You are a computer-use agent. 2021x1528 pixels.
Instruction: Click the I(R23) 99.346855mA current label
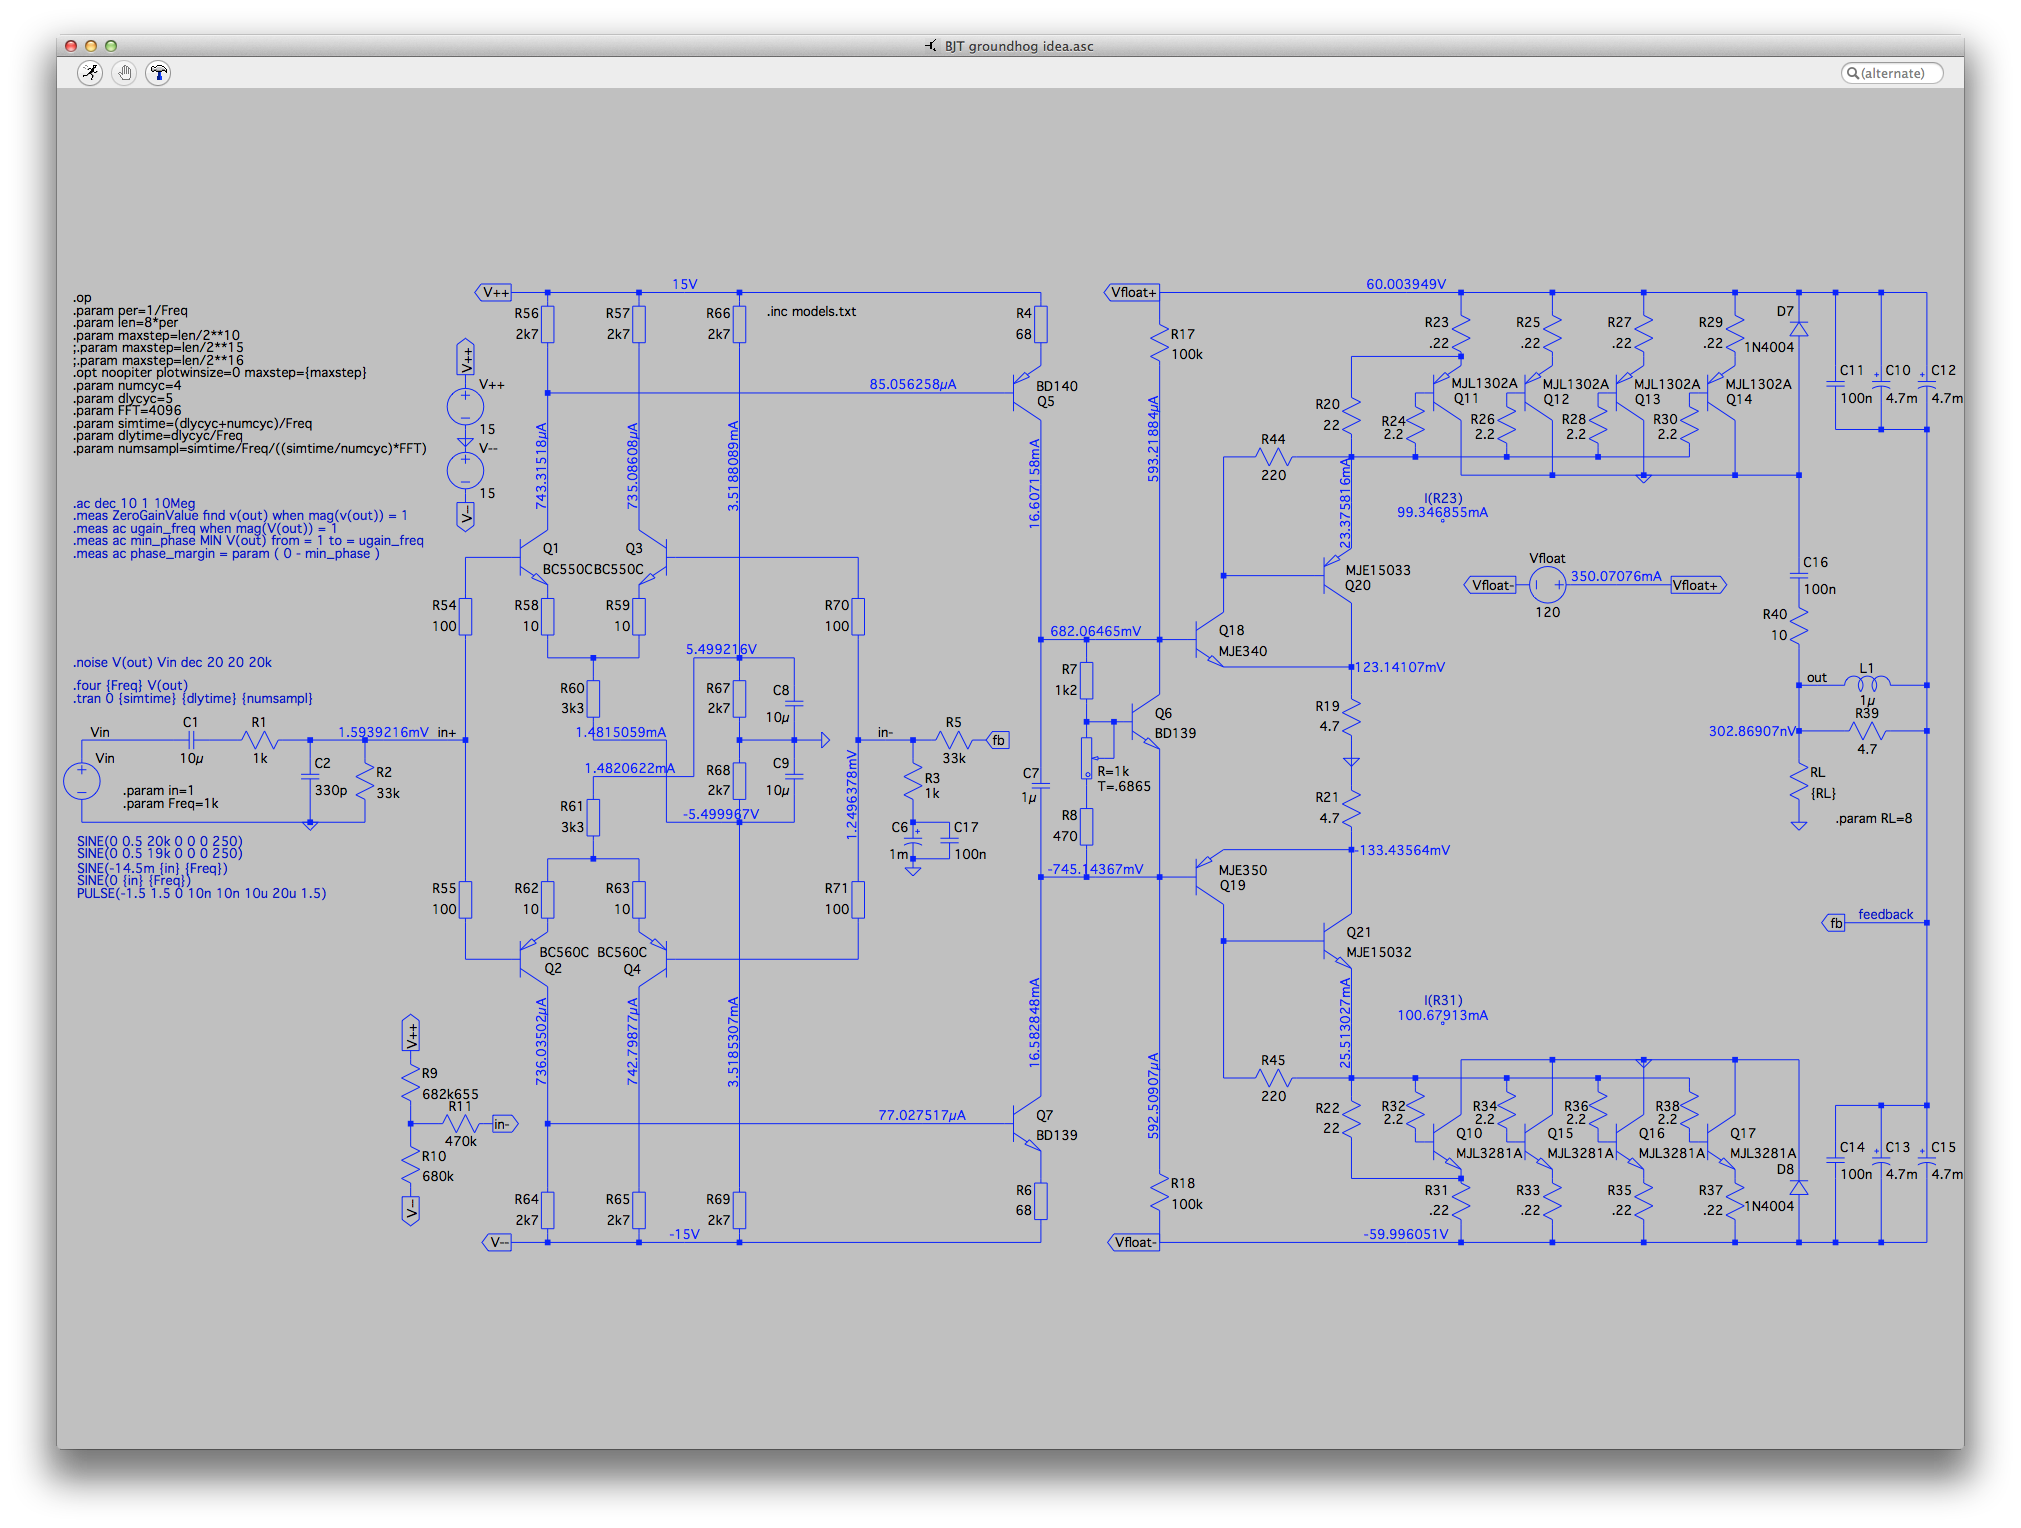(1442, 505)
